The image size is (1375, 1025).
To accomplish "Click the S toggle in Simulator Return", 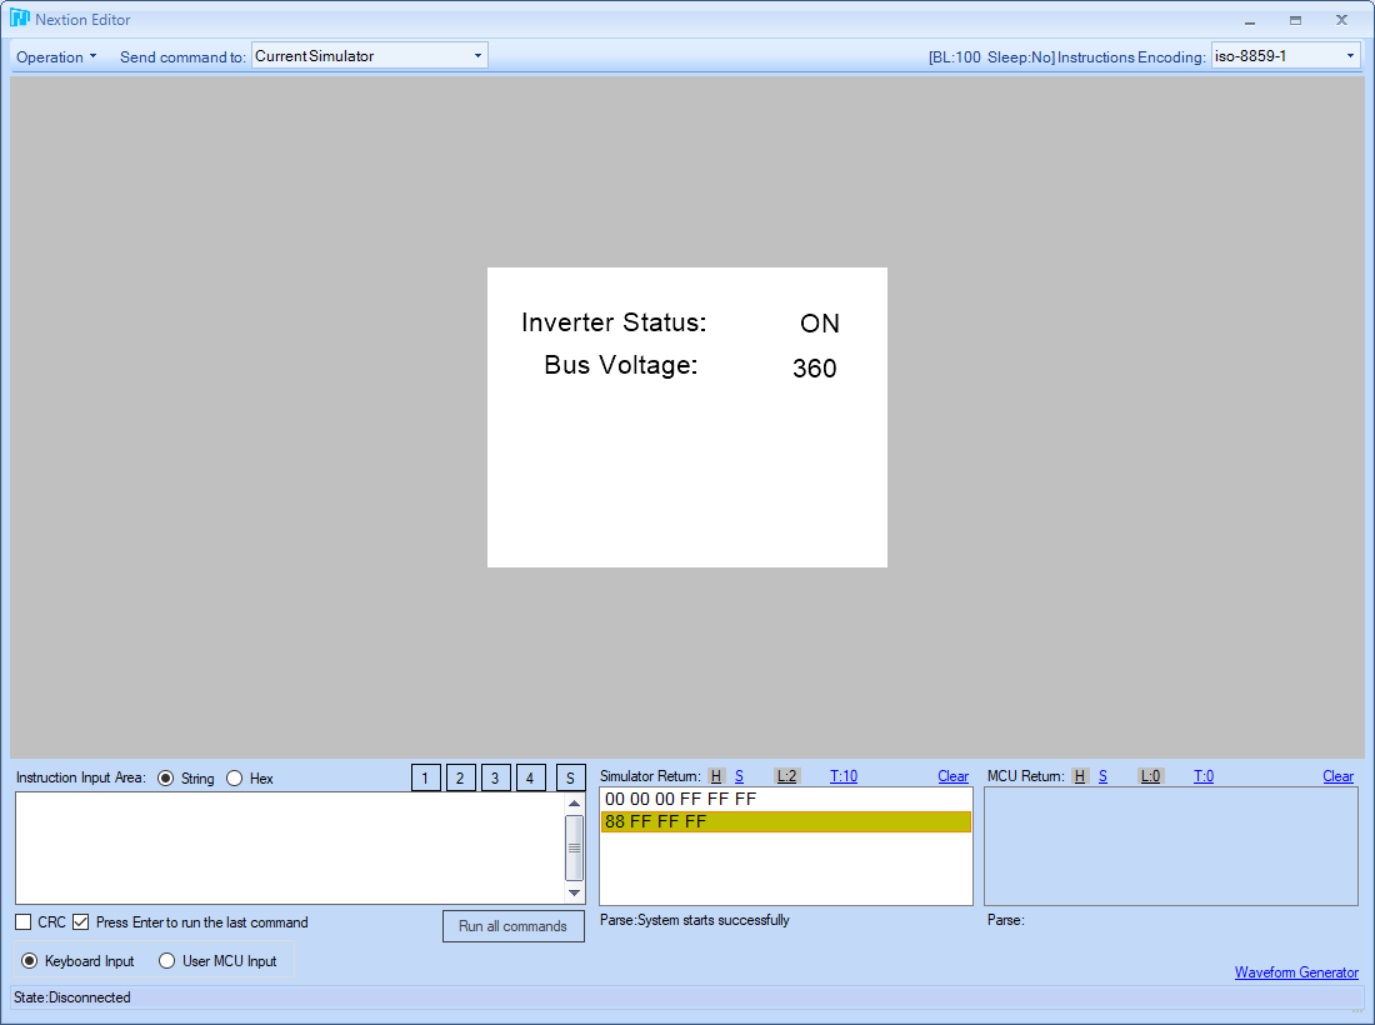I will (x=739, y=776).
